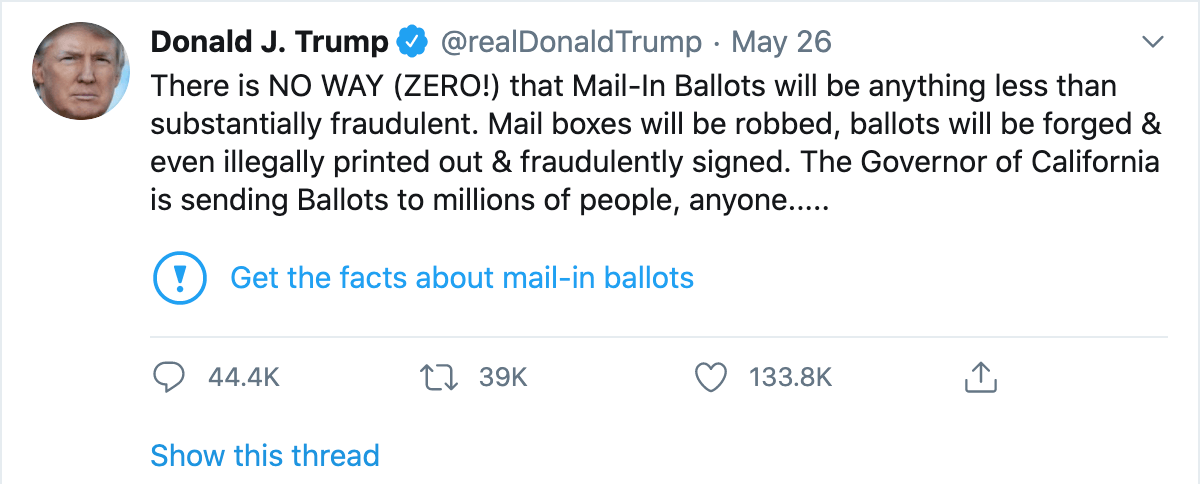
Task: Click the reply speech bubble icon
Action: [x=170, y=377]
